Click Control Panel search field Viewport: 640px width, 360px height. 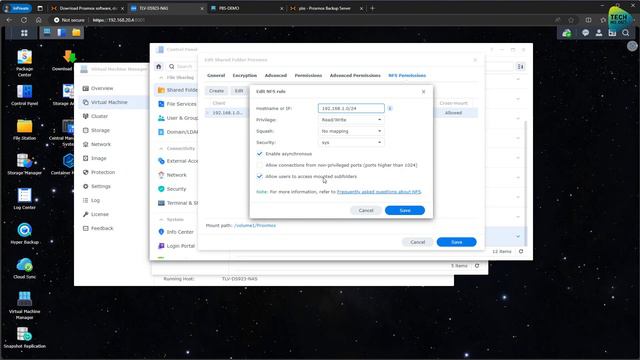pyautogui.click(x=183, y=67)
